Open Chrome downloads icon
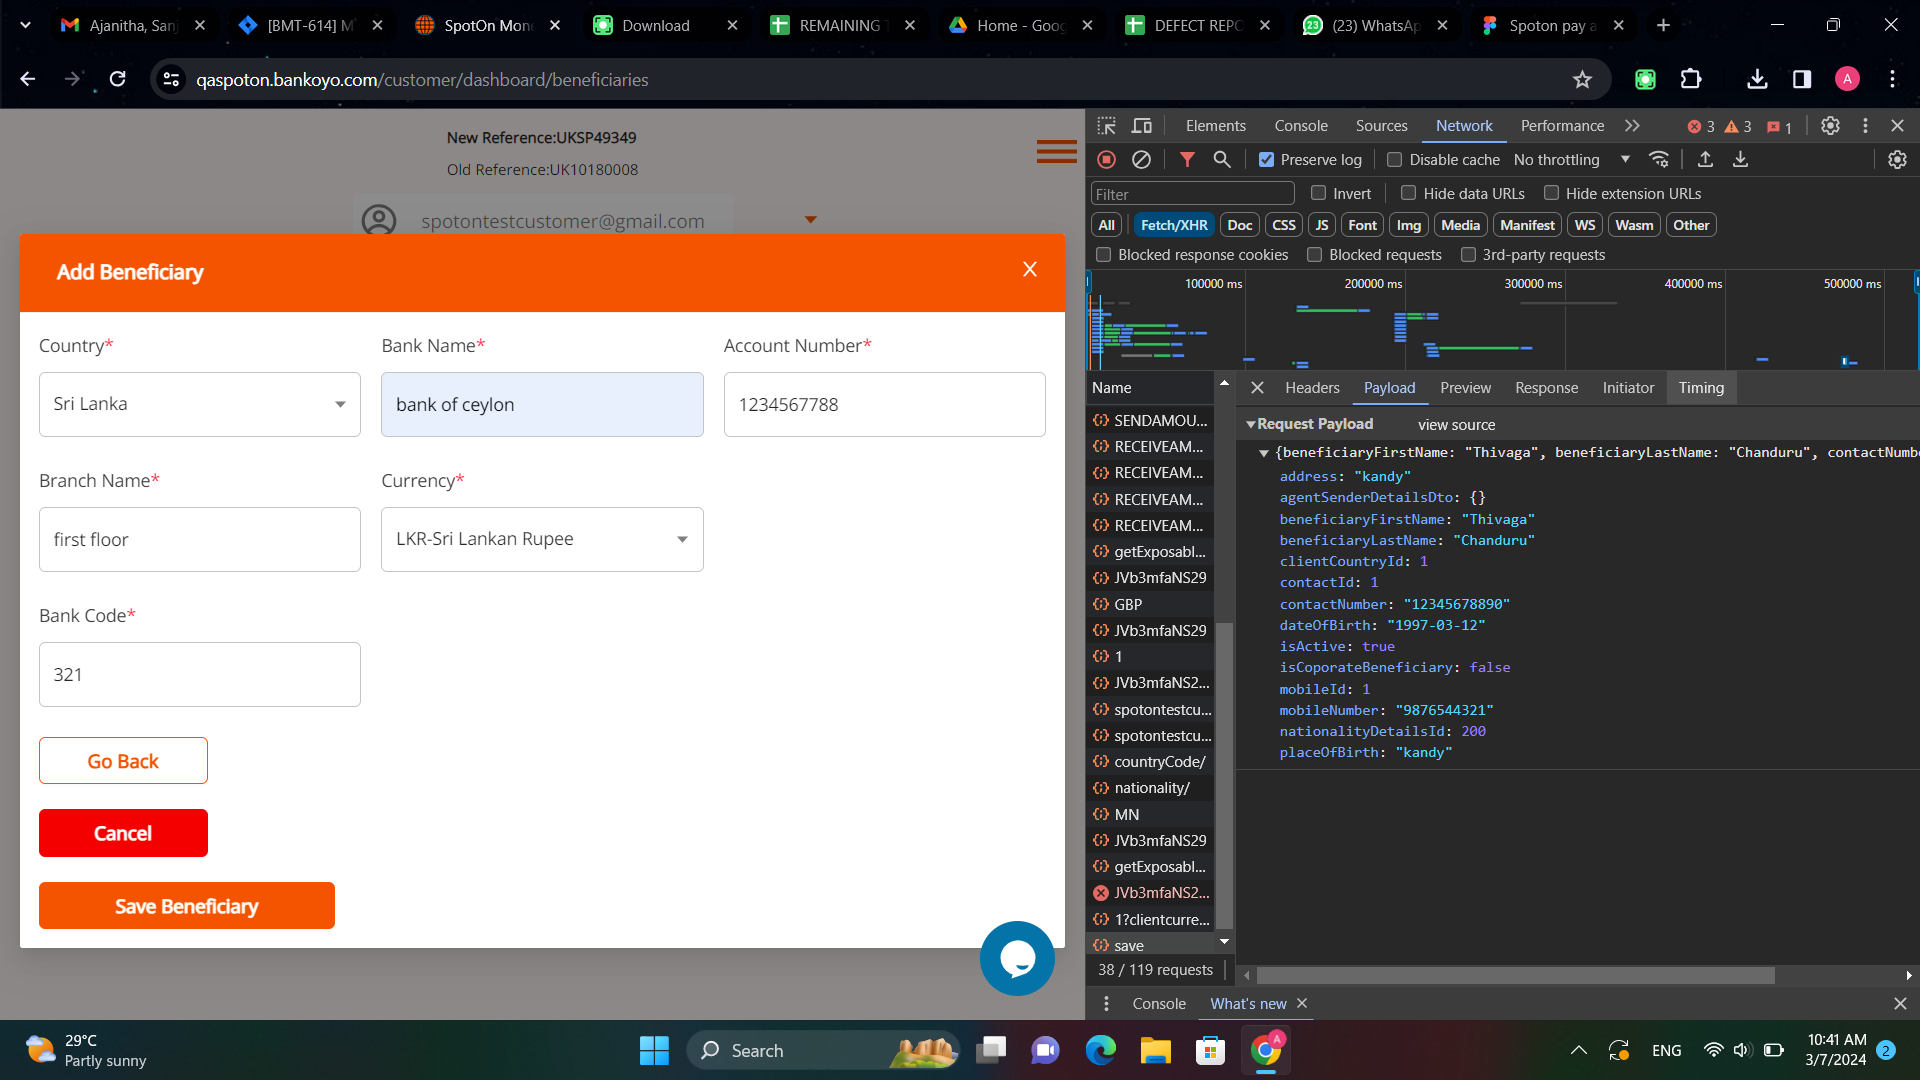 point(1757,80)
